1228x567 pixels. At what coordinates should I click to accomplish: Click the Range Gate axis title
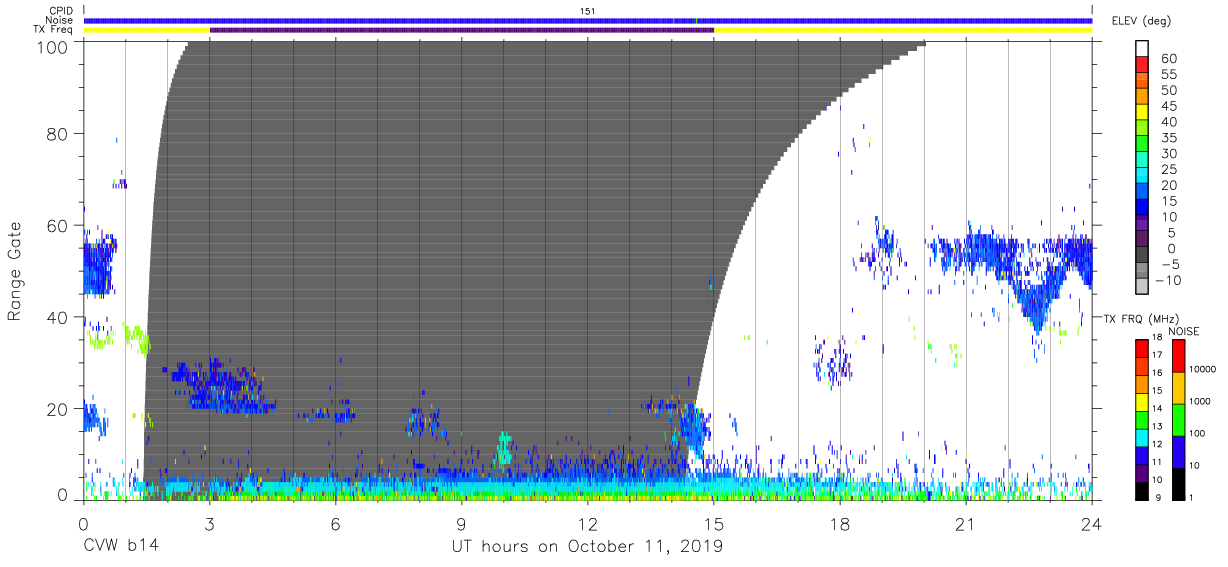click(15, 272)
